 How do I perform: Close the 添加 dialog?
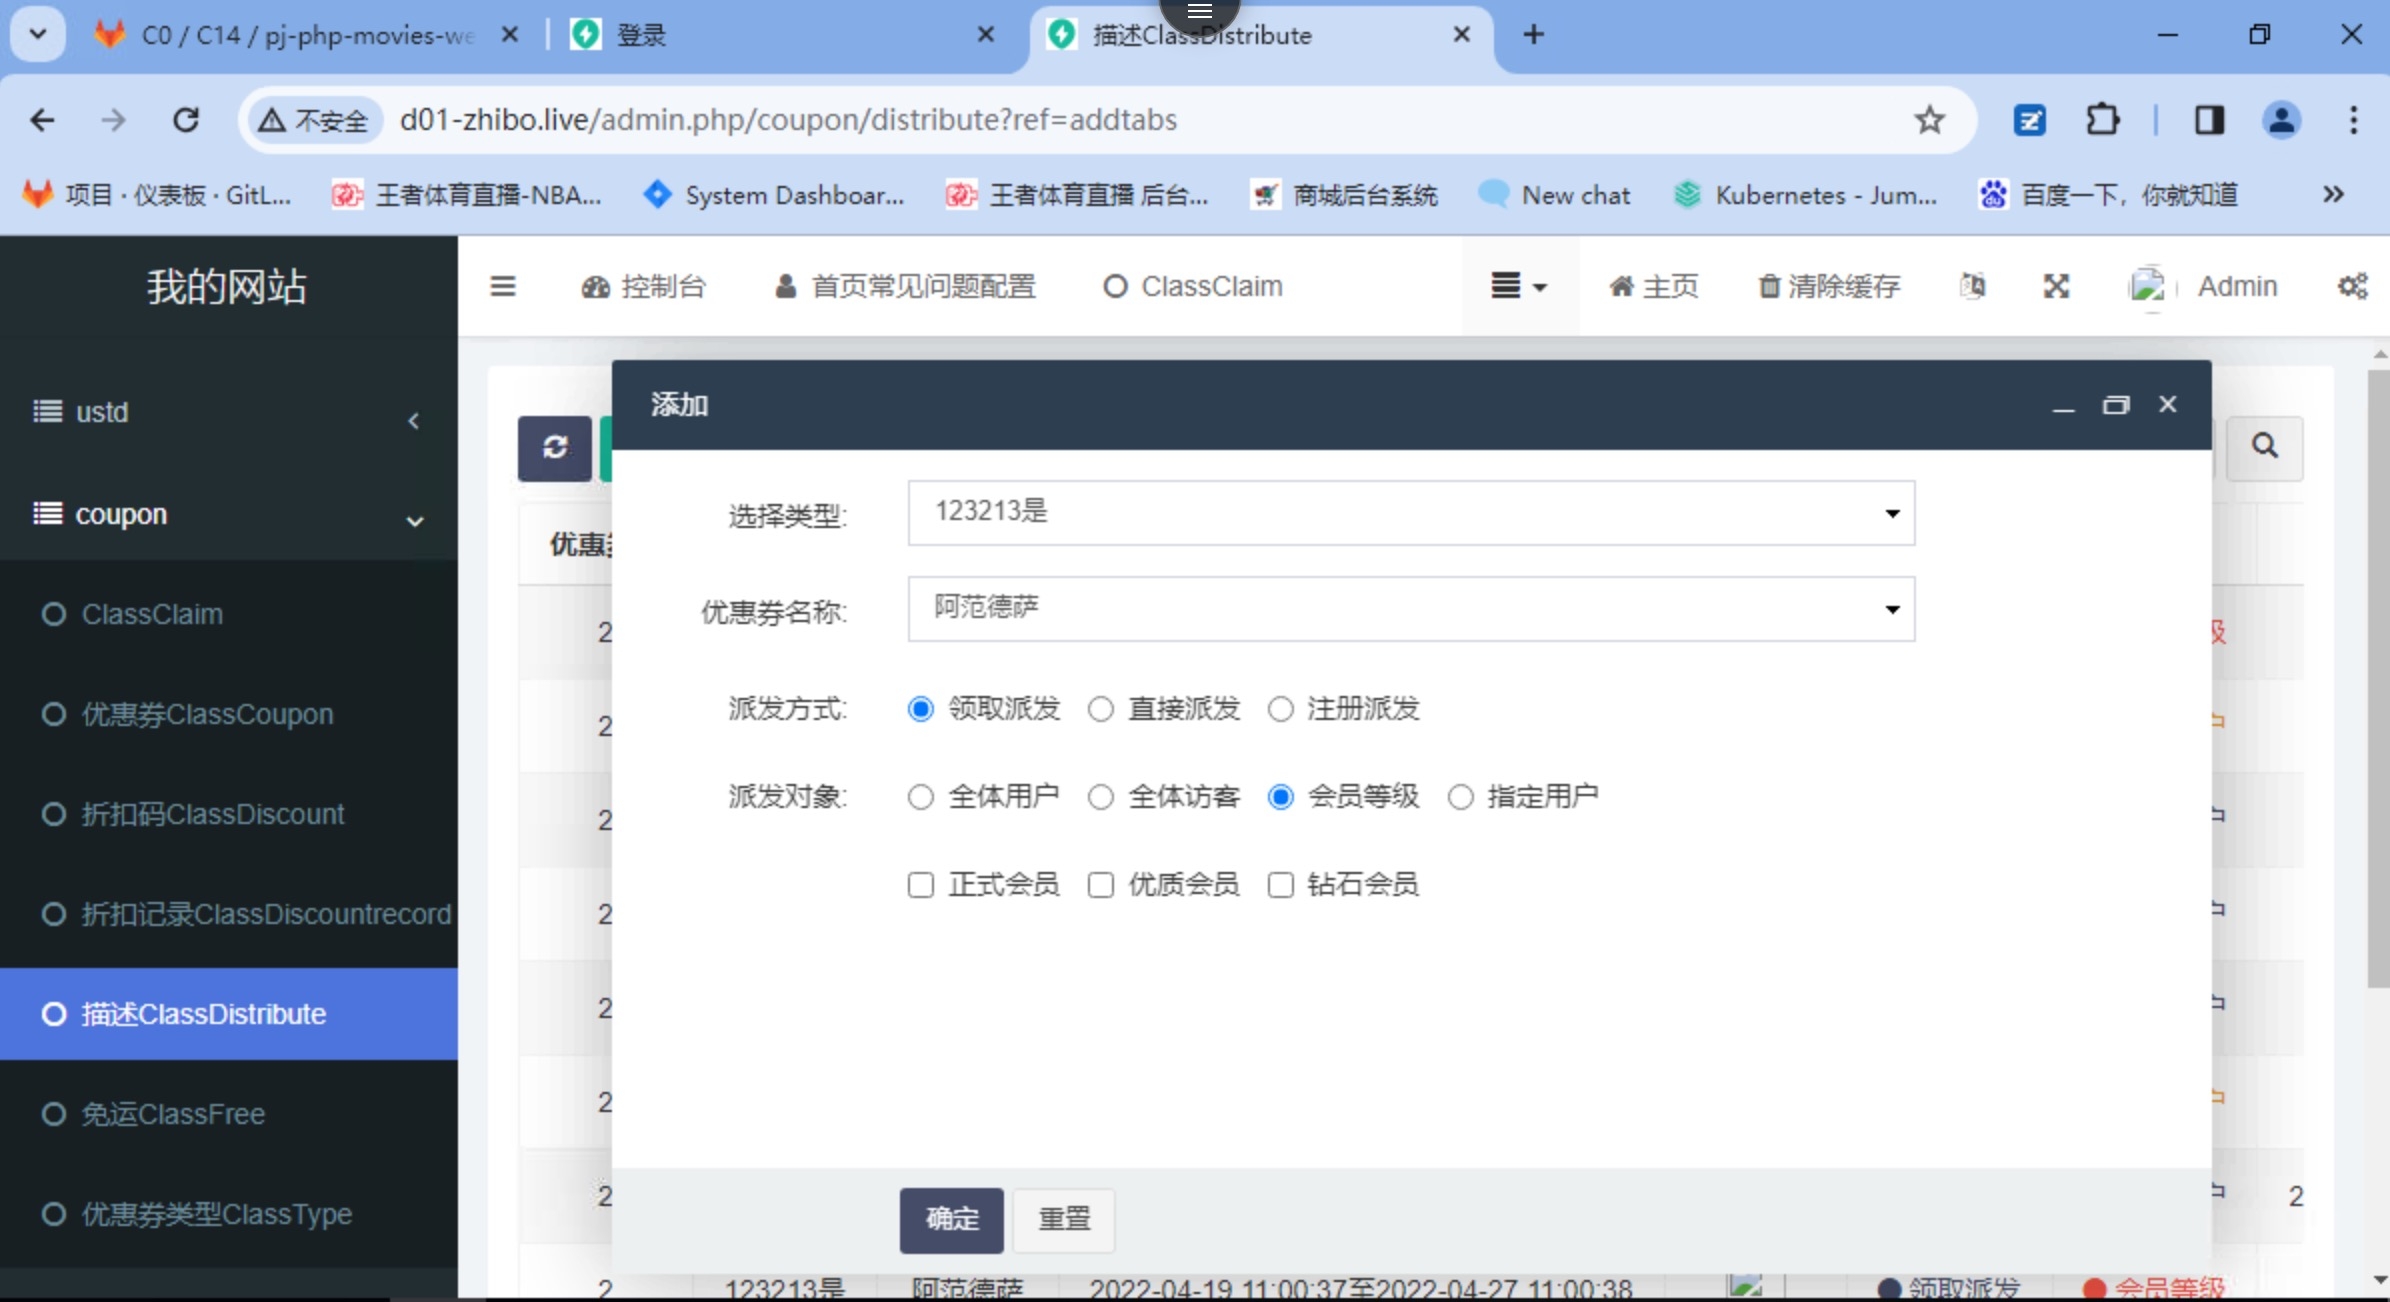point(2167,404)
